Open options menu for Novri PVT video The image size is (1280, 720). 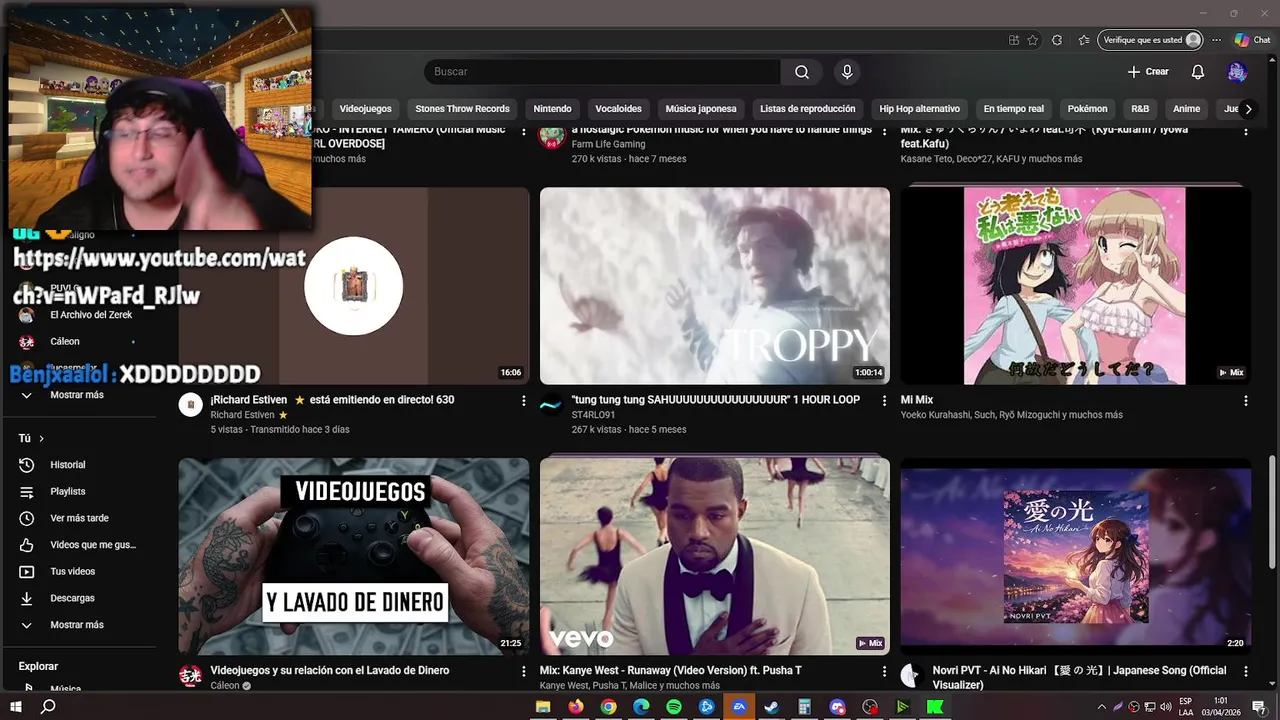pos(1245,671)
